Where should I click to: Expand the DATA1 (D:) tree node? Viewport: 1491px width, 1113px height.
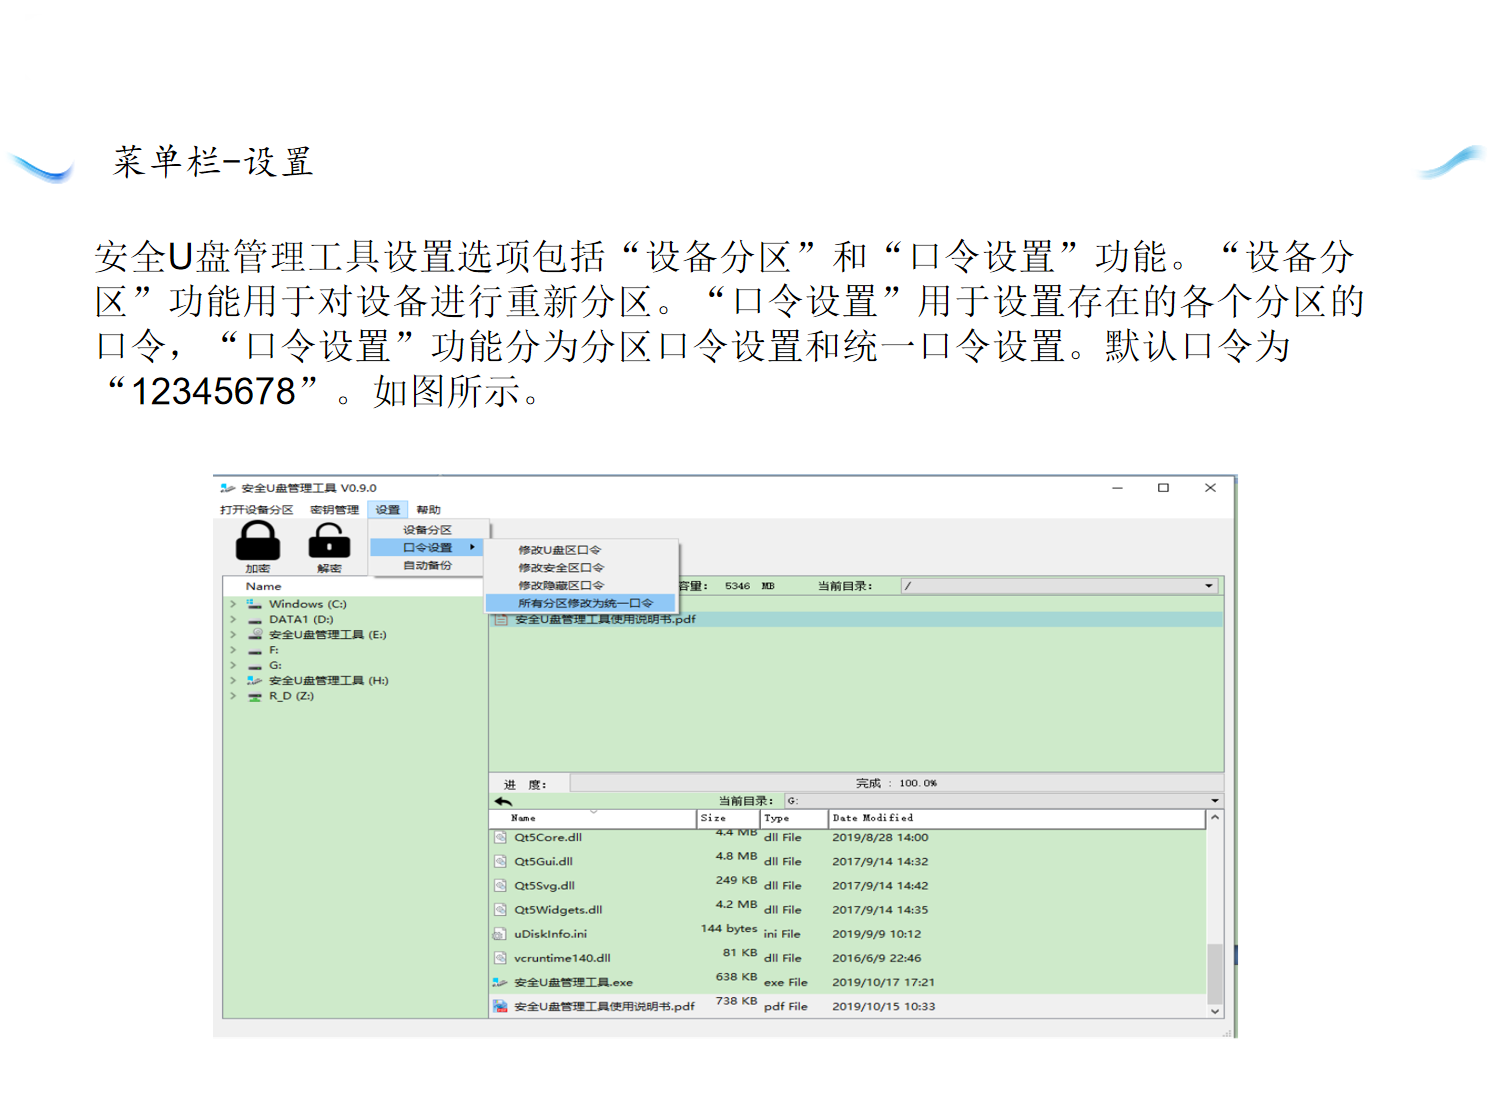click(x=233, y=619)
